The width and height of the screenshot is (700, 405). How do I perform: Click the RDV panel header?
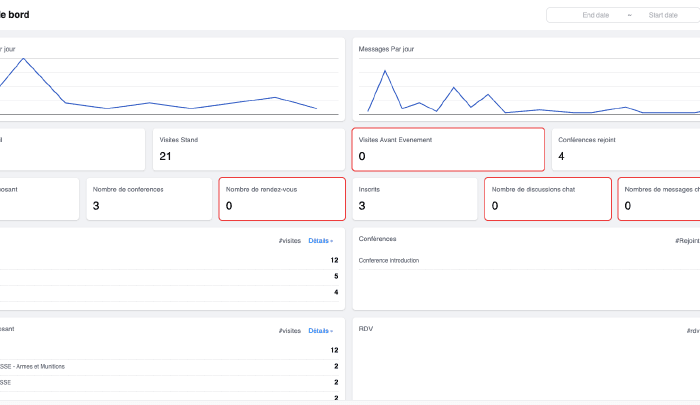pos(365,328)
